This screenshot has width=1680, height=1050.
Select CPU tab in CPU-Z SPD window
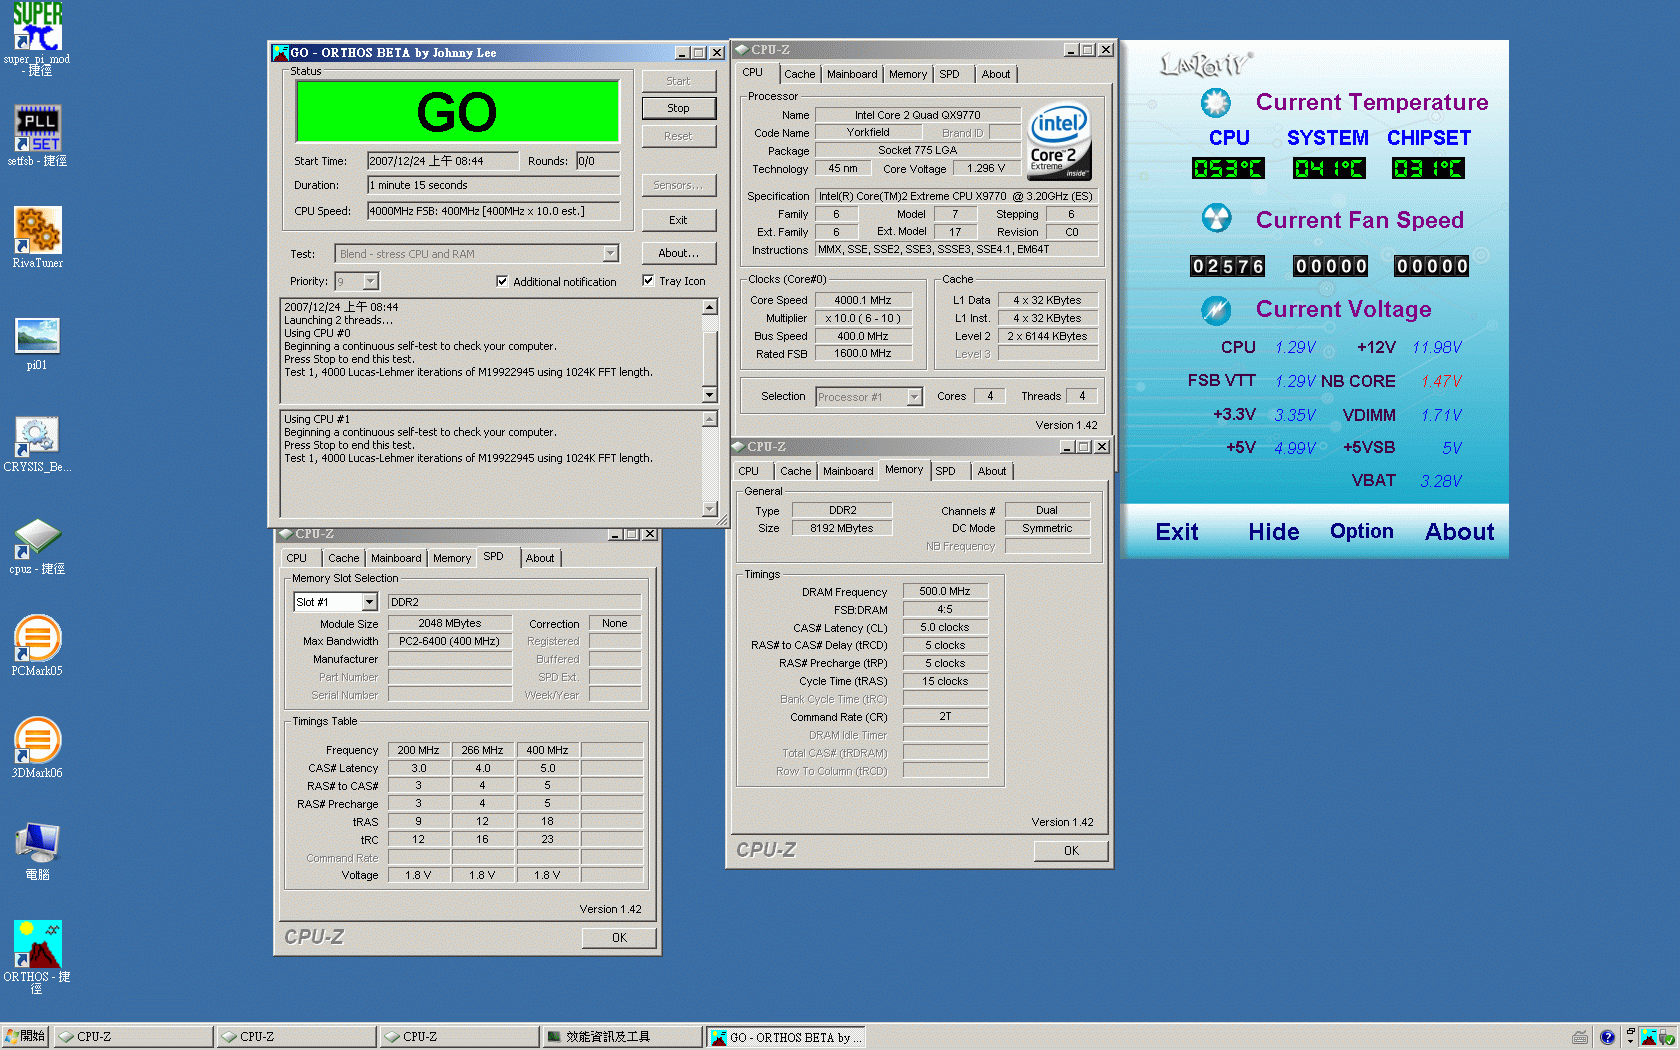297,558
